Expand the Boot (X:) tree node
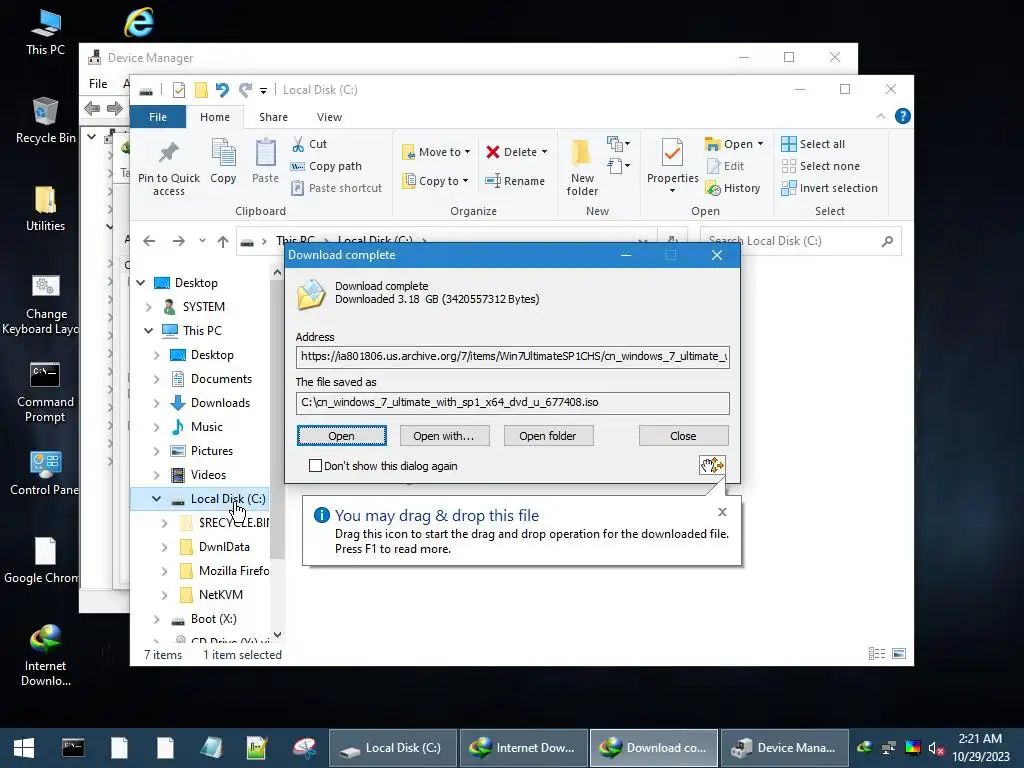Screen dimensions: 1024x768 pos(156,619)
